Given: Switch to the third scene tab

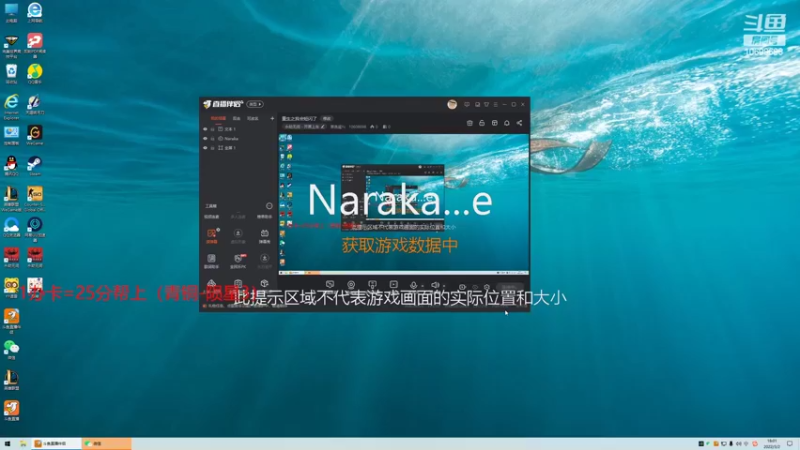Looking at the screenshot, I should [x=253, y=118].
